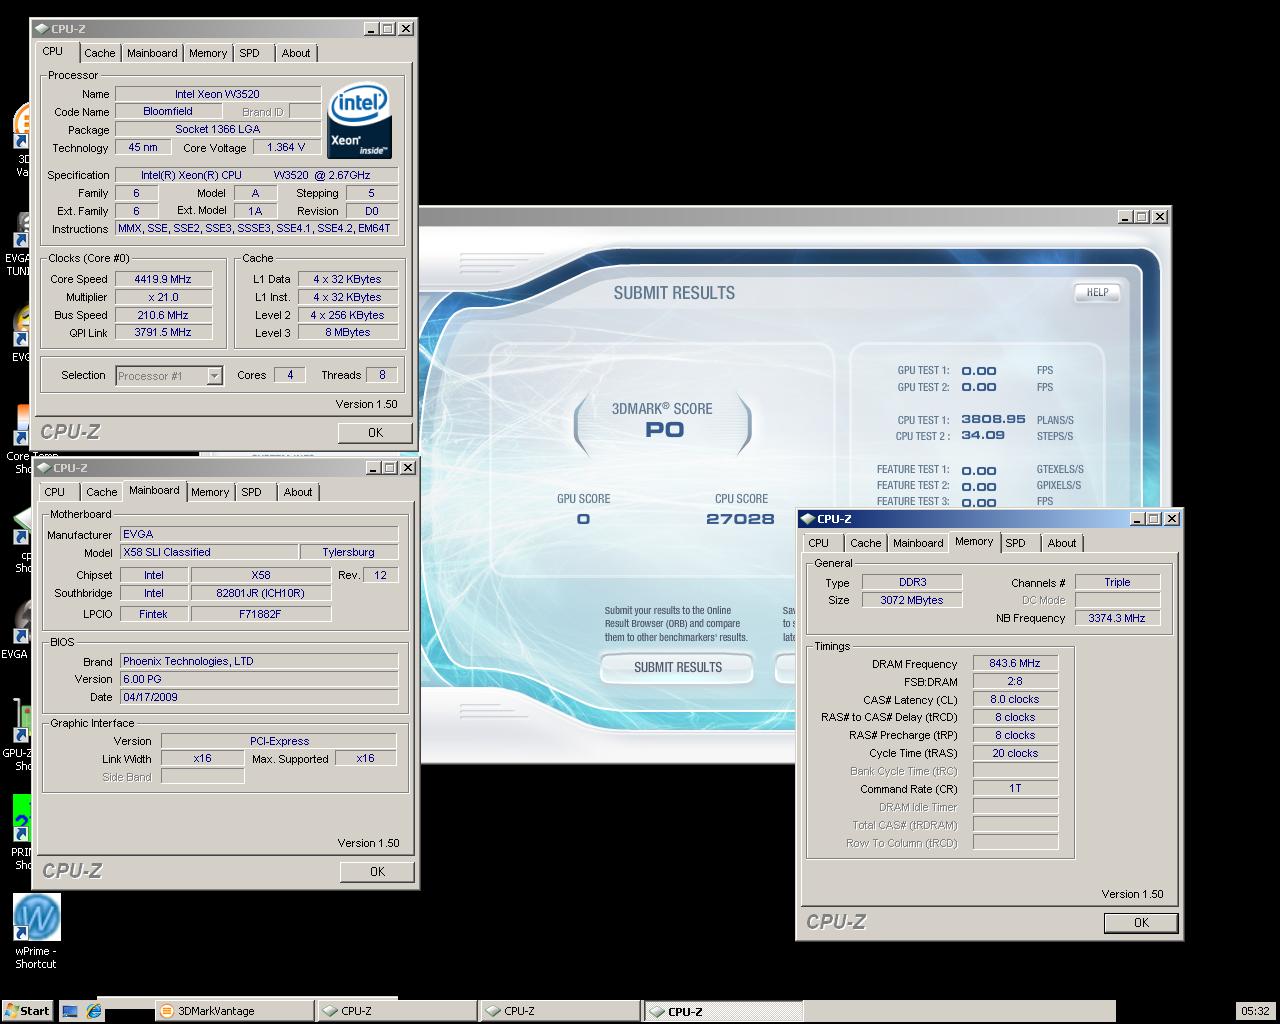Select the pressed CPU-Z taskbar button
The width and height of the screenshot is (1280, 1024).
724,1011
